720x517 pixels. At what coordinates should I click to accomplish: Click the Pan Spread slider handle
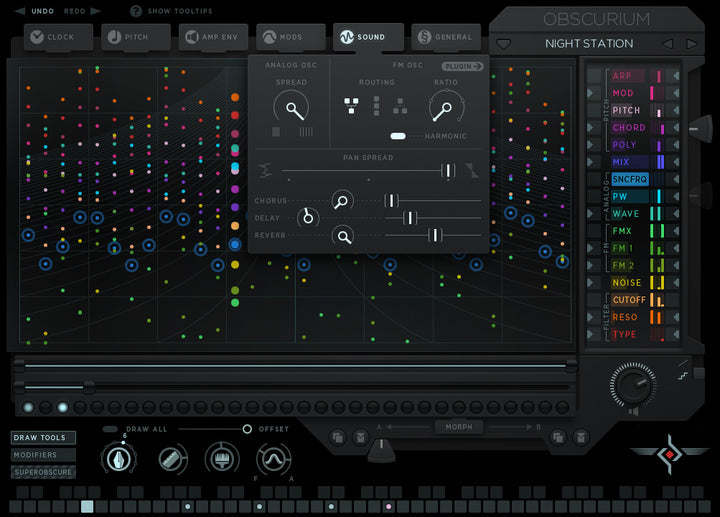[x=448, y=170]
